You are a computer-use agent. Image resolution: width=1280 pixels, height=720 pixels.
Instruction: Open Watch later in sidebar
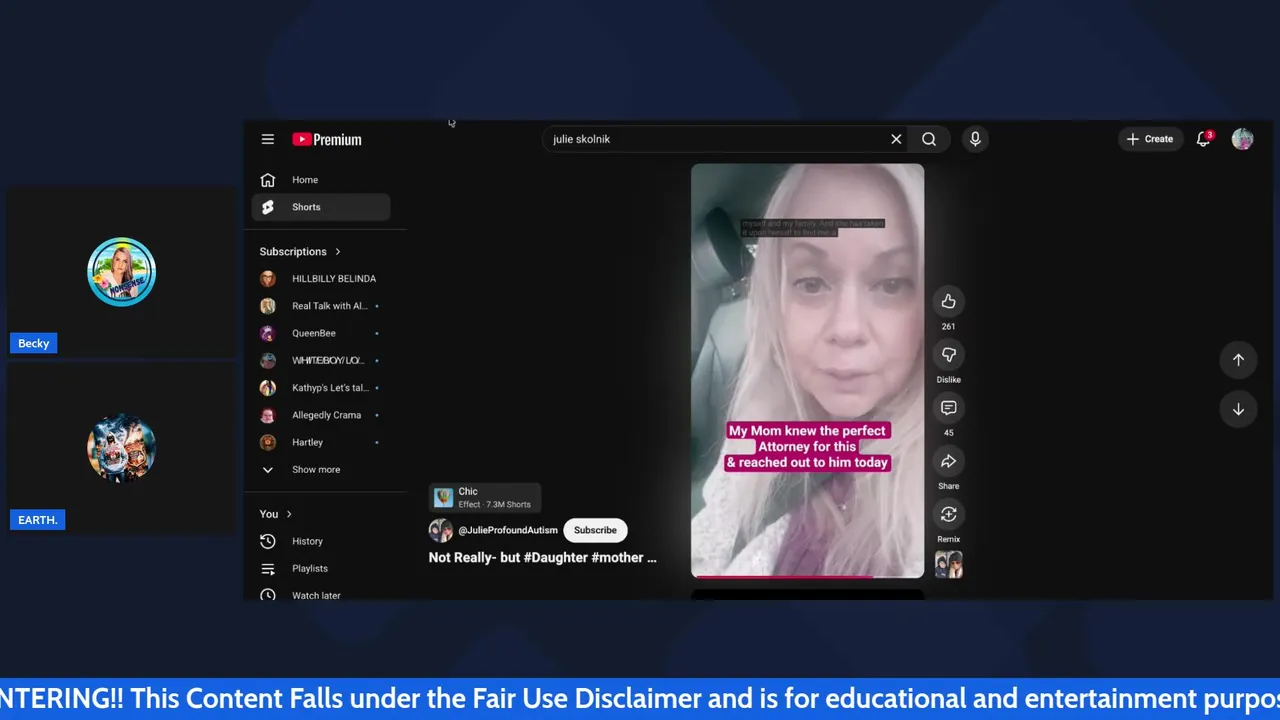[x=321, y=595]
